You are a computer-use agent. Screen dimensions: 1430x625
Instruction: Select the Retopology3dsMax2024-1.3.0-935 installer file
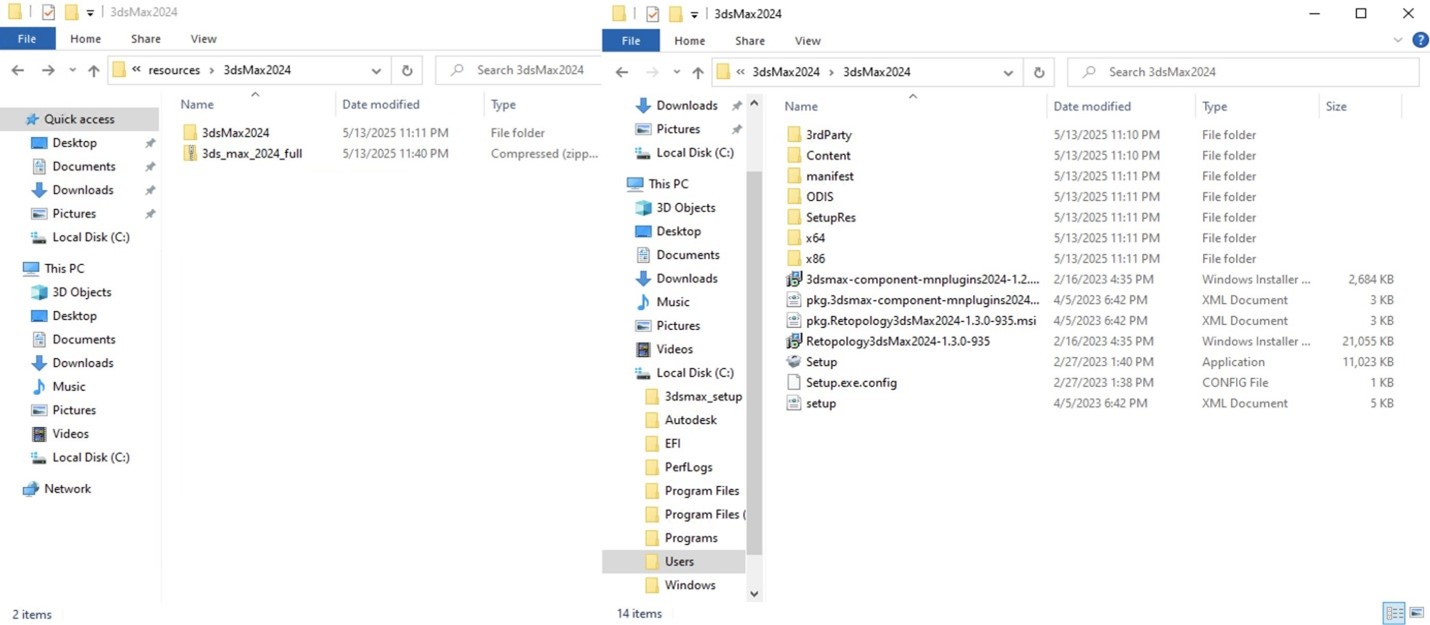click(897, 341)
